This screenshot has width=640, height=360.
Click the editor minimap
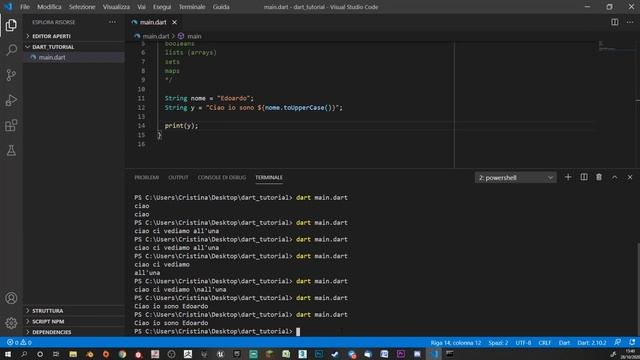[616, 46]
